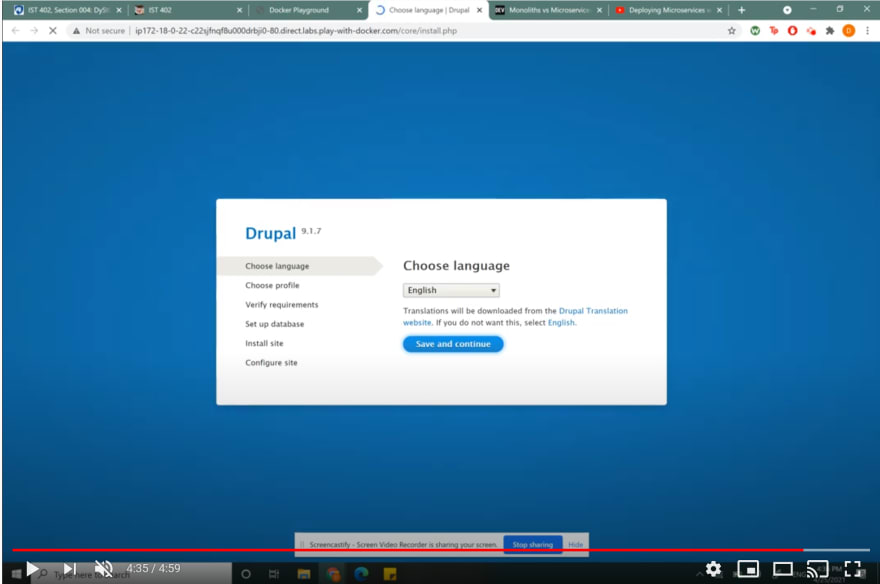Switch to the IST 402 Section 004 tab
This screenshot has height=584, width=880.
click(67, 10)
